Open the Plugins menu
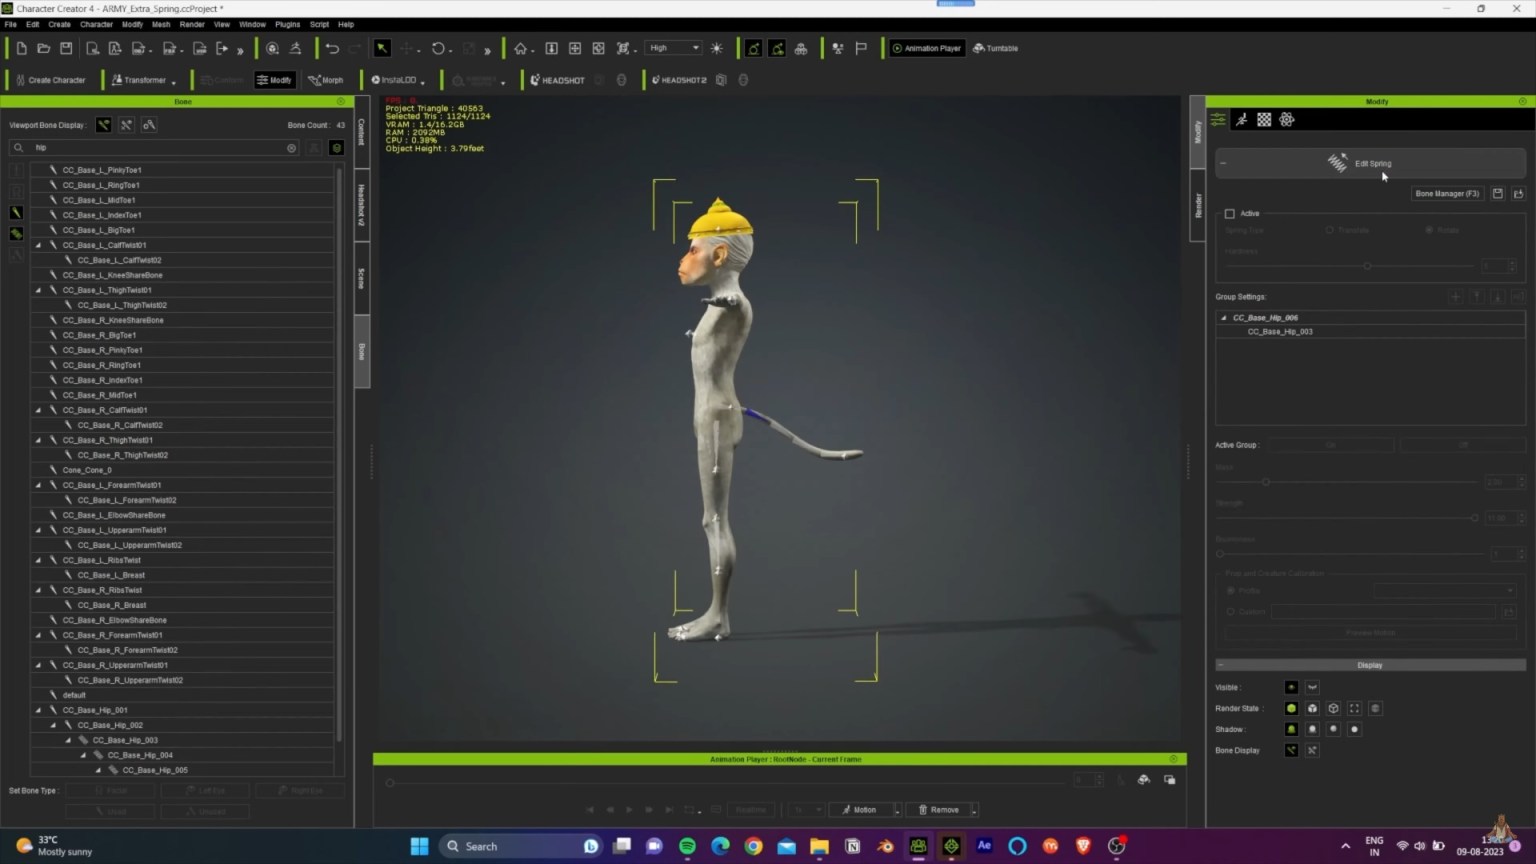 (287, 24)
